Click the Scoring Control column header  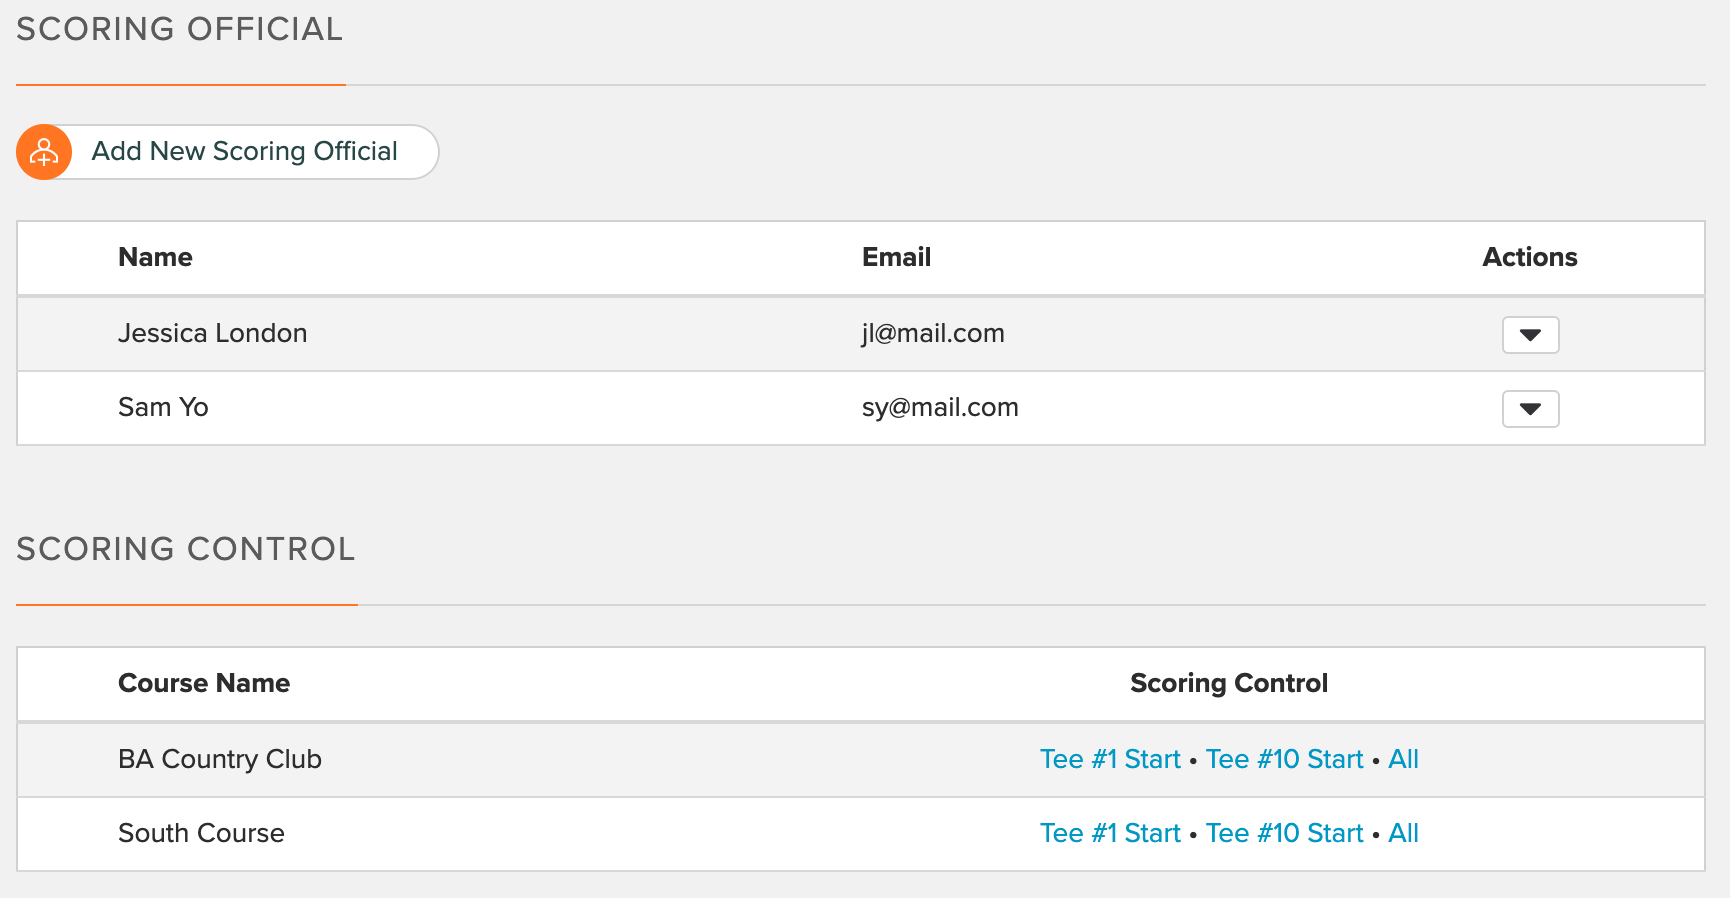(1229, 683)
